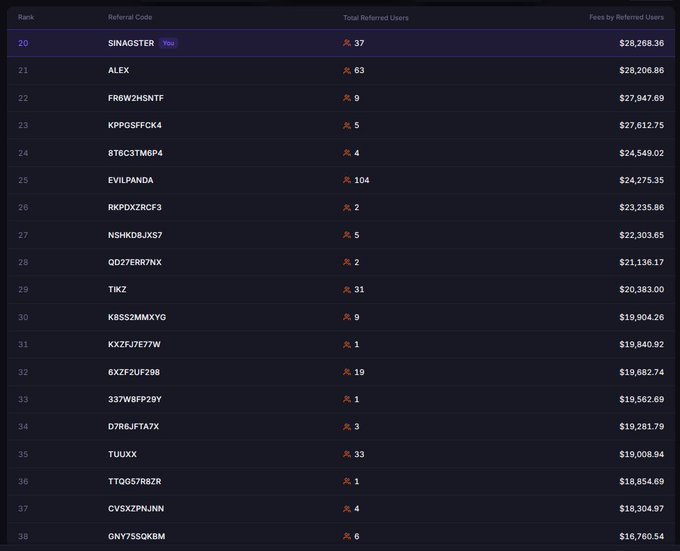Click the users icon in D7R6JFTA7X row

click(347, 427)
